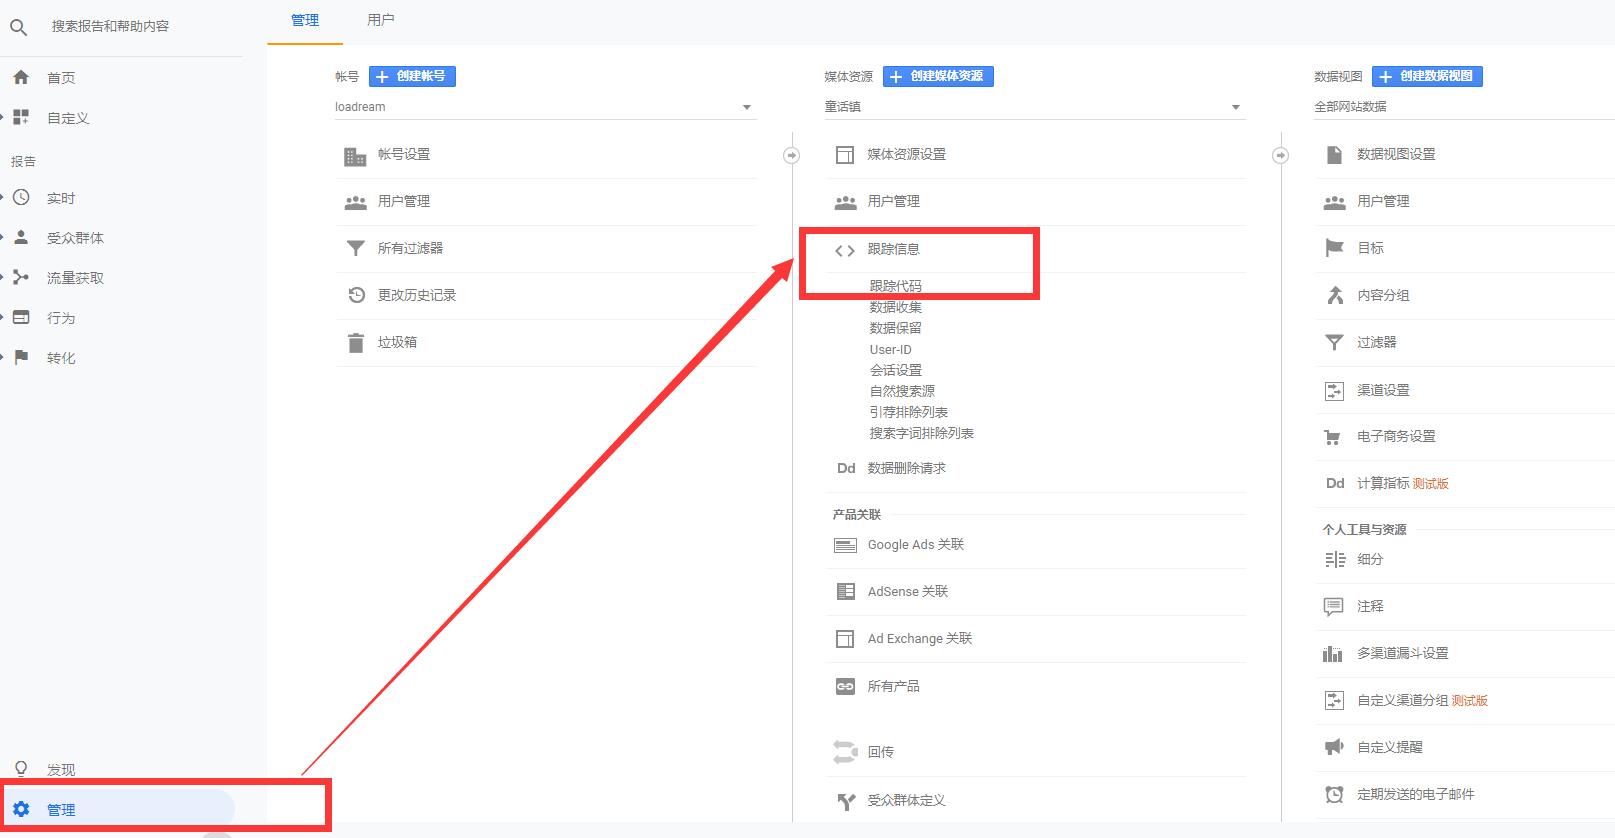Click the 定期发送的电子邮件 clock icon
This screenshot has height=838, width=1615.
(1334, 794)
